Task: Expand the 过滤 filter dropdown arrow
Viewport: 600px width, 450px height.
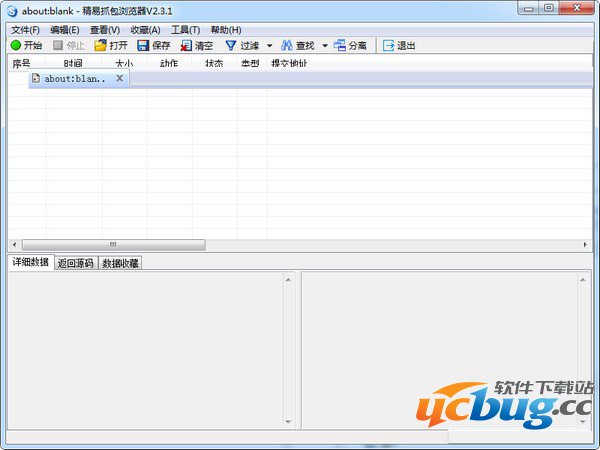Action: pyautogui.click(x=269, y=46)
